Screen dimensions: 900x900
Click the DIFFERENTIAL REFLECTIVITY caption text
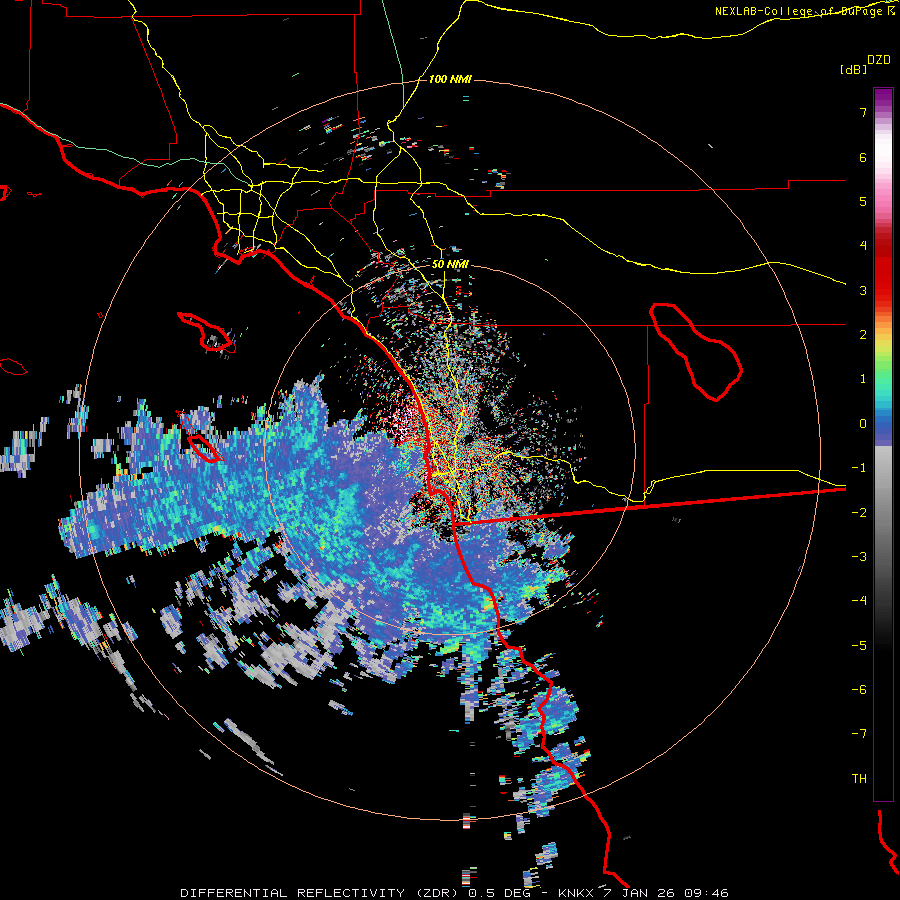(293, 893)
